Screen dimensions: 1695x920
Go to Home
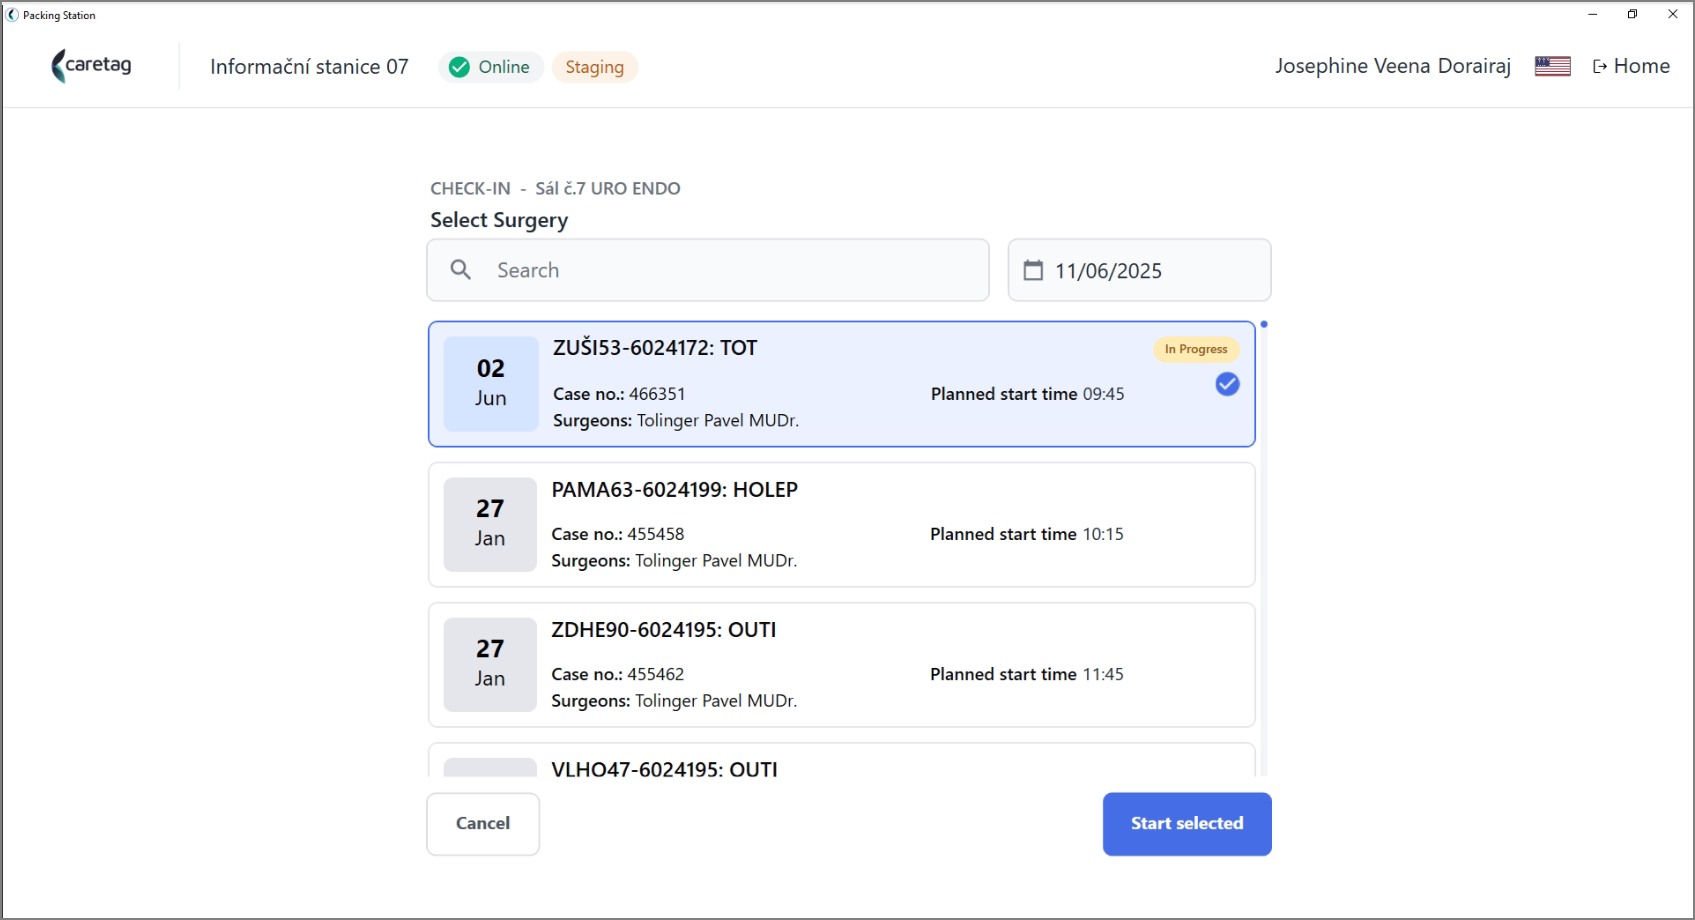click(x=1631, y=66)
